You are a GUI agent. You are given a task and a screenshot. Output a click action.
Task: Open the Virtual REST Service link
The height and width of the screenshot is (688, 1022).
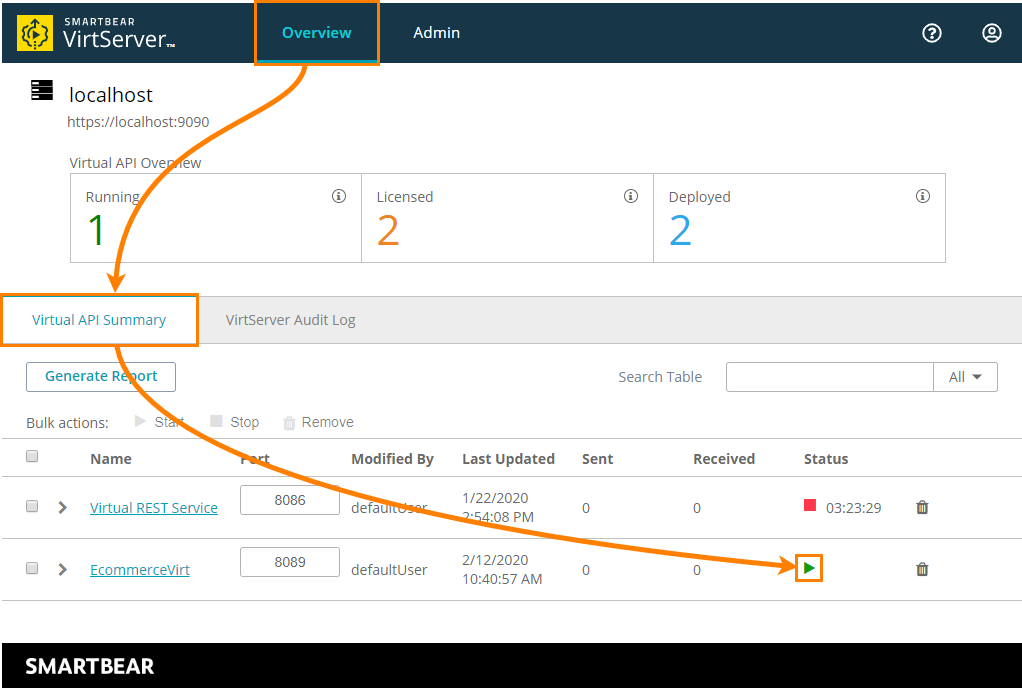pos(154,508)
